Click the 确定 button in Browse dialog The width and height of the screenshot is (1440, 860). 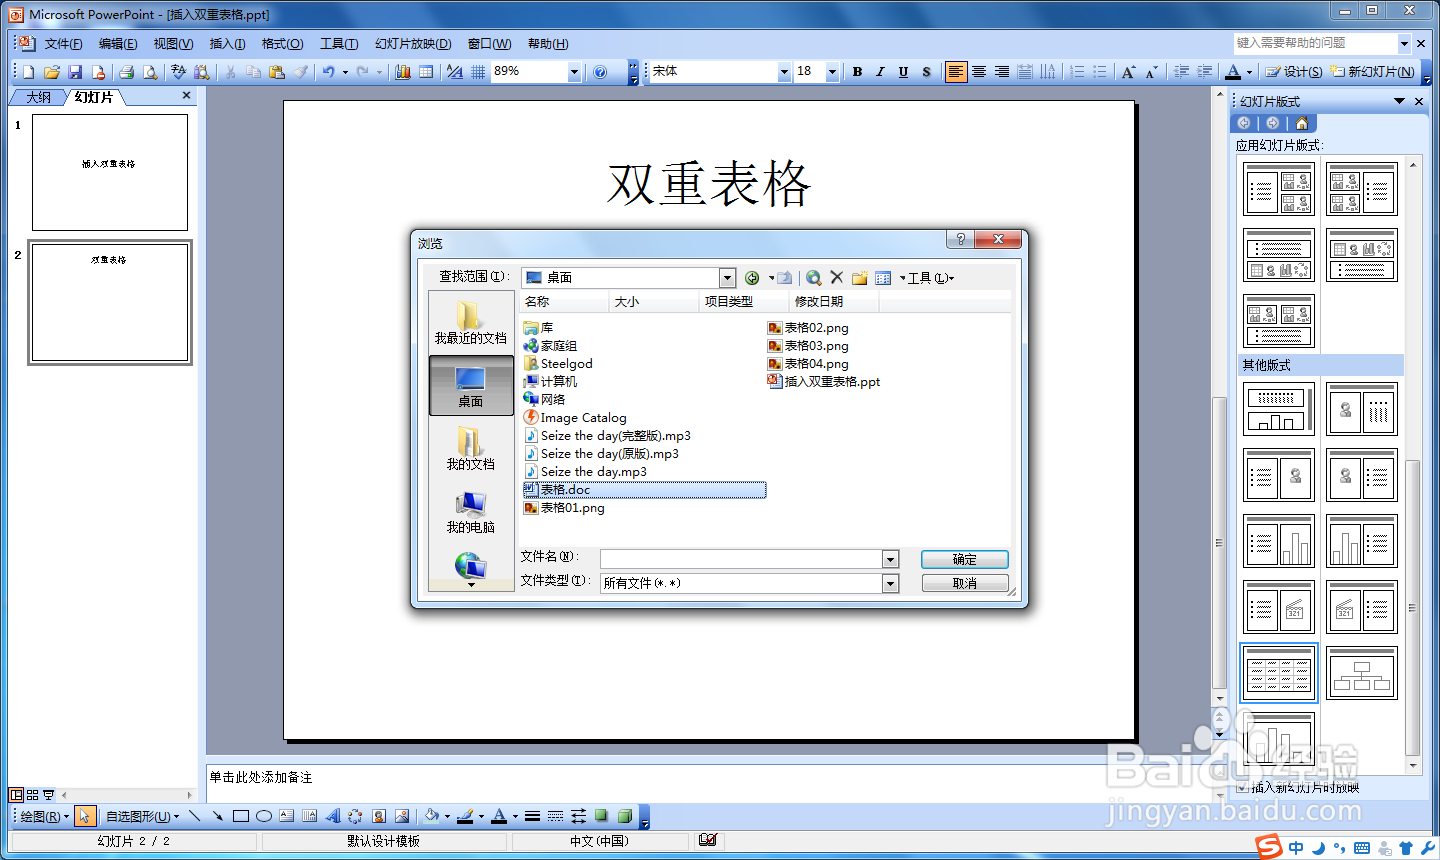965,559
